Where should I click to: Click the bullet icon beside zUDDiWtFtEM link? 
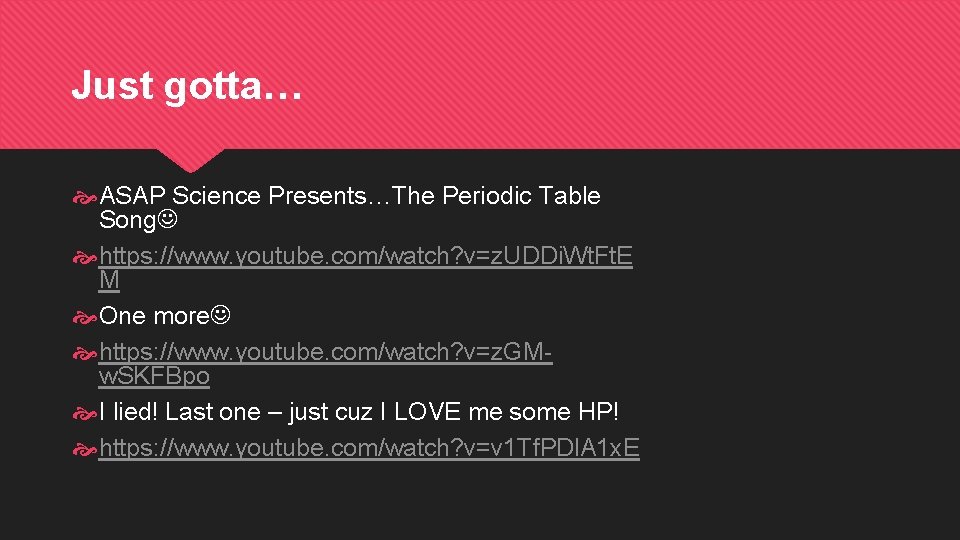point(84,258)
